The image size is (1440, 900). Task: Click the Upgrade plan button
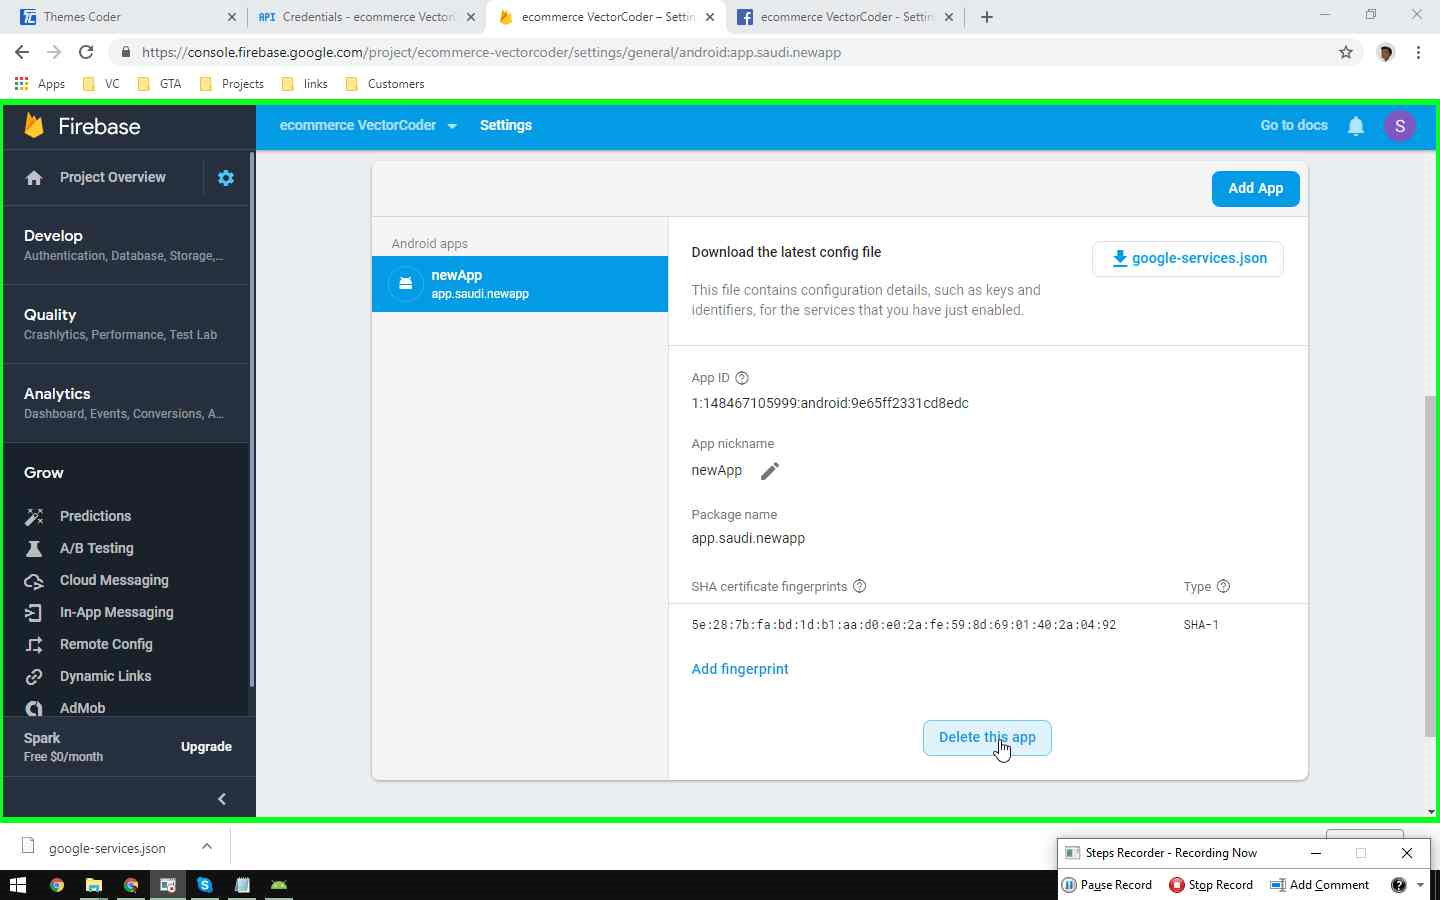click(206, 747)
